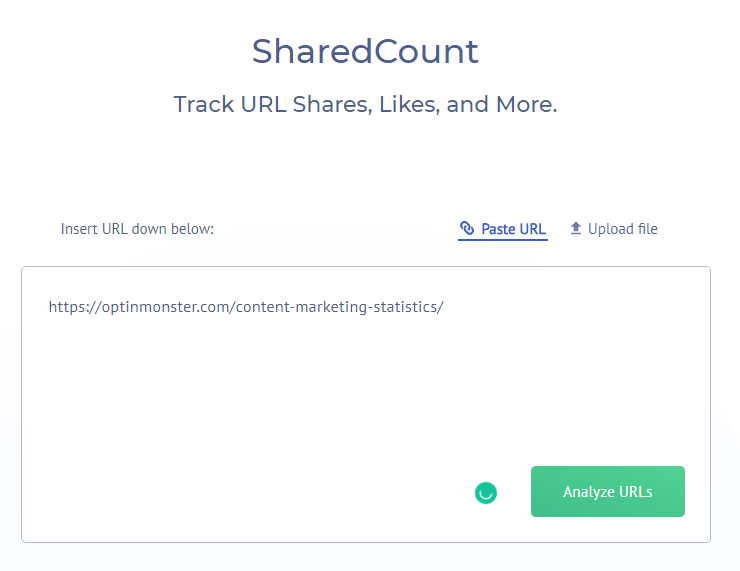Place cursor after "content-marketing-statistics/" in the URL
Image resolution: width=740 pixels, height=571 pixels.
click(x=445, y=307)
